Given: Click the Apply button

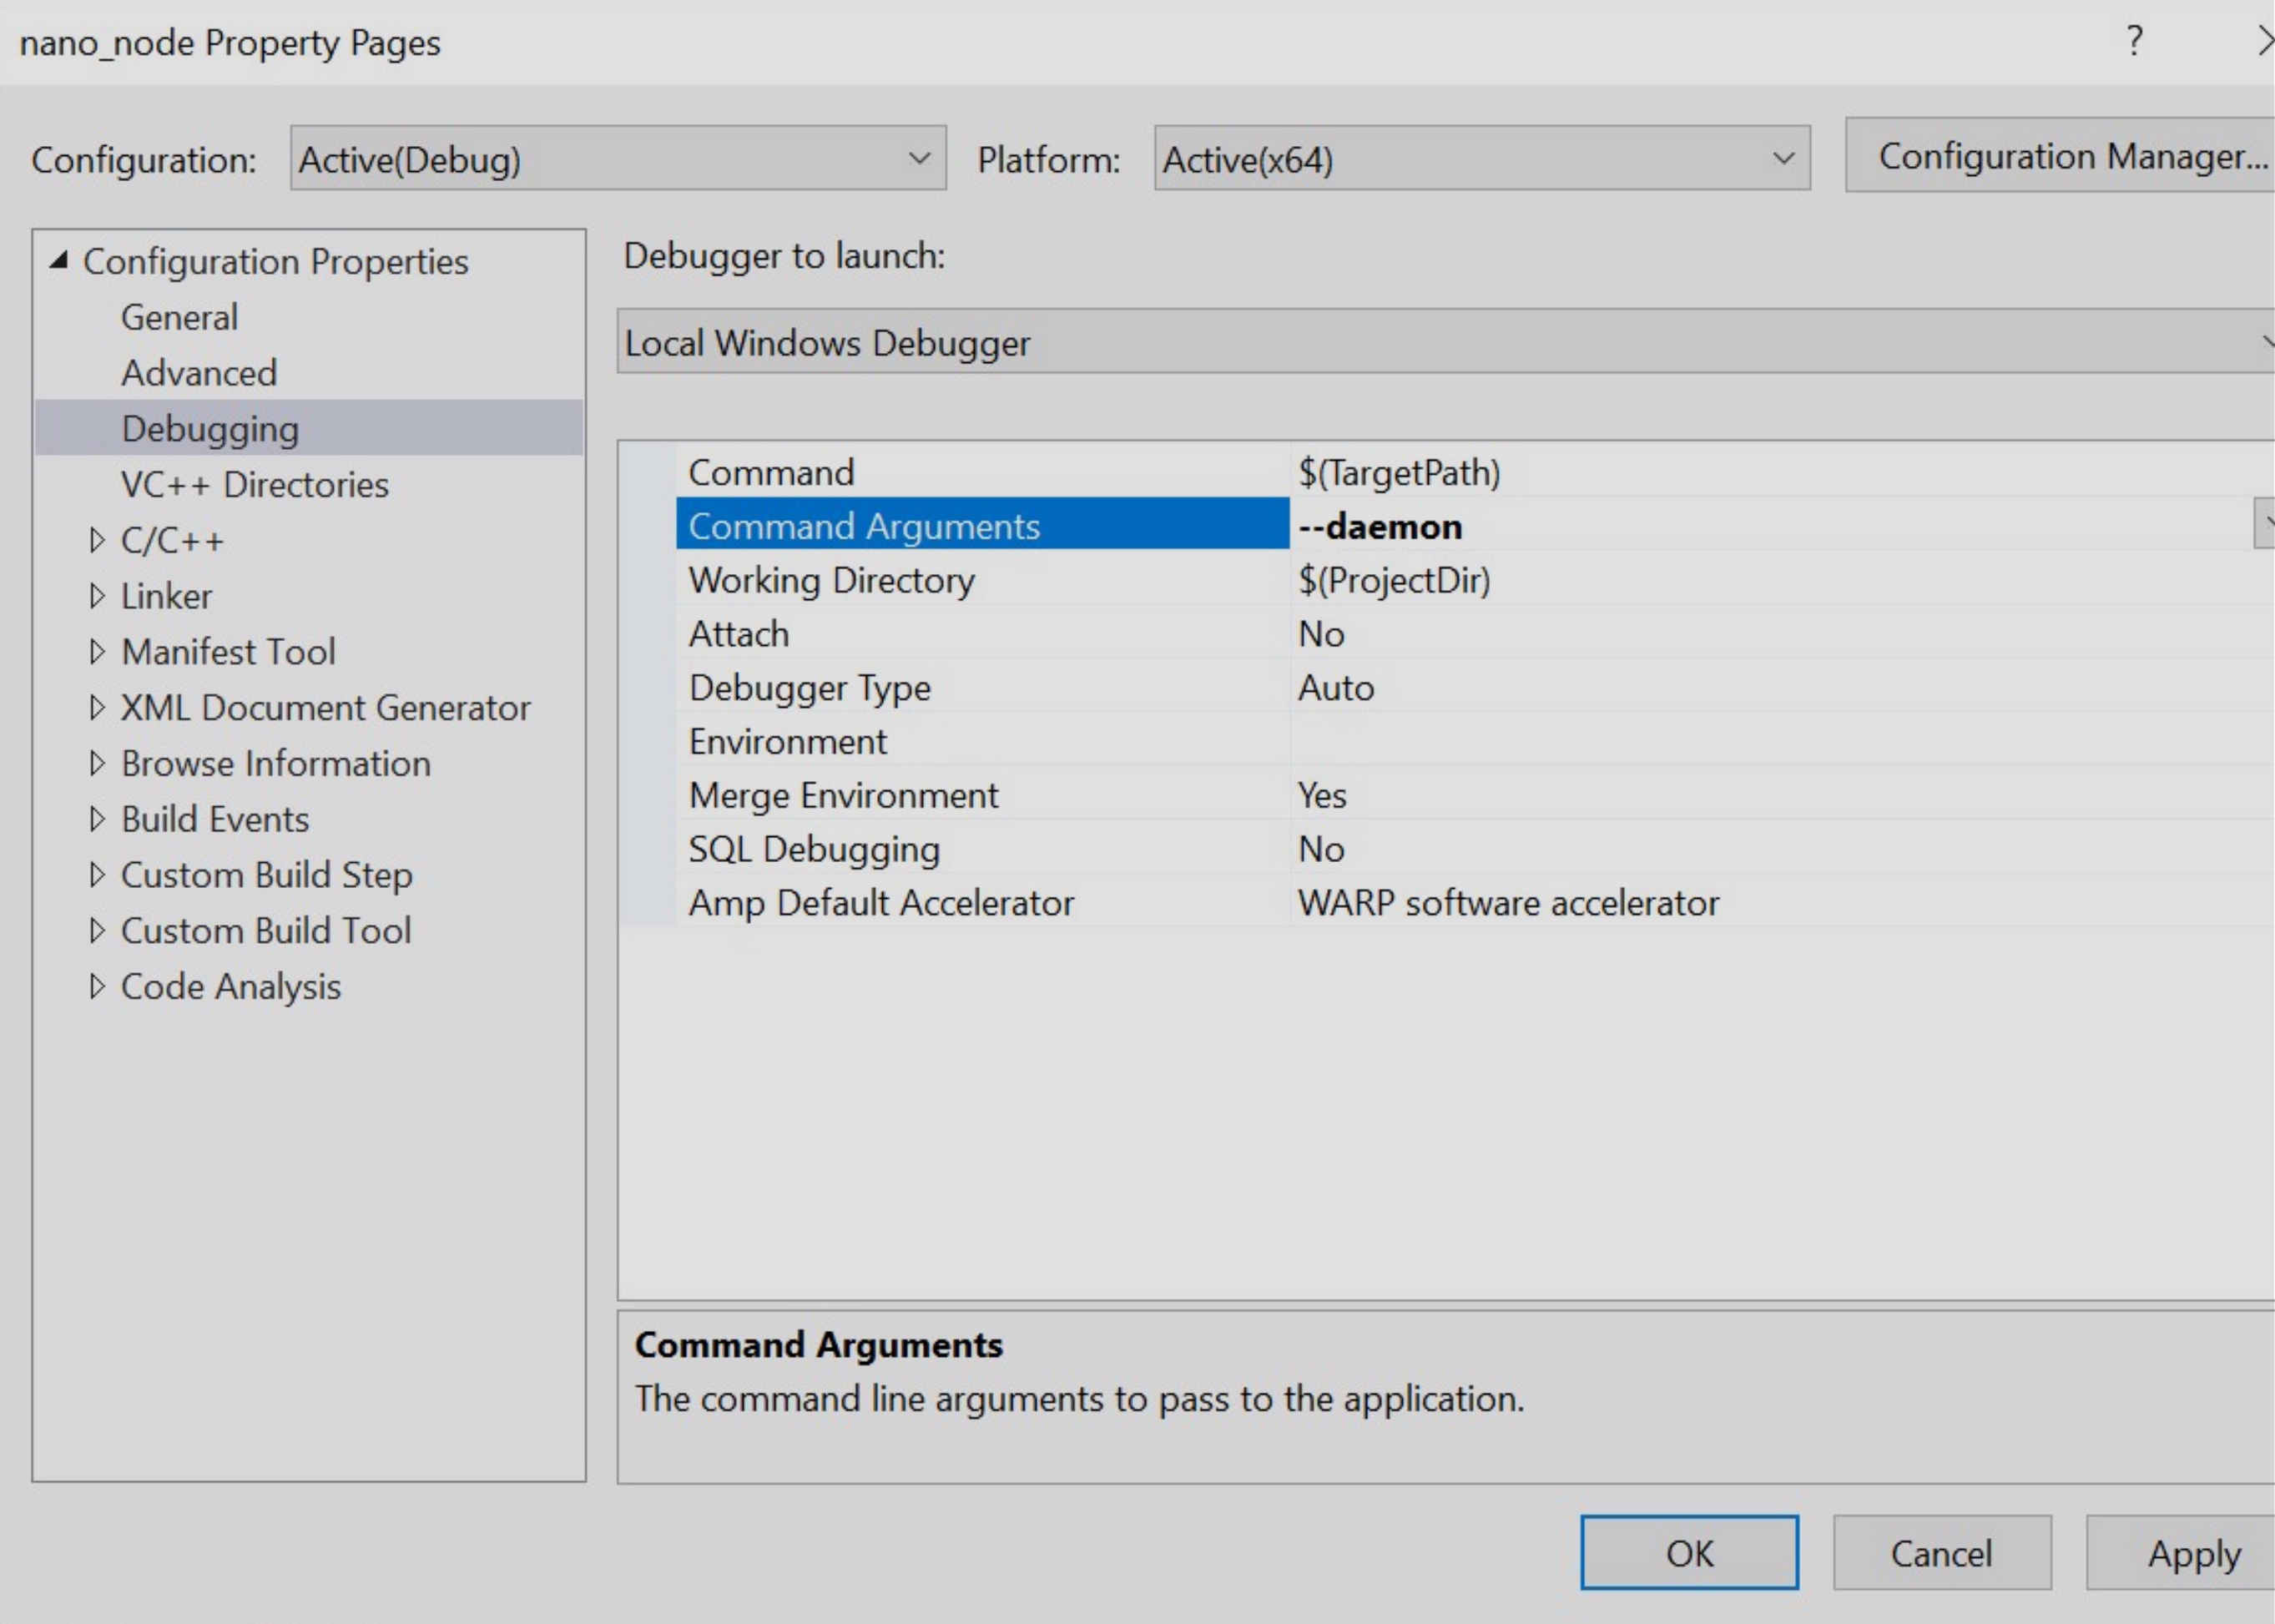Looking at the screenshot, I should (2192, 1553).
